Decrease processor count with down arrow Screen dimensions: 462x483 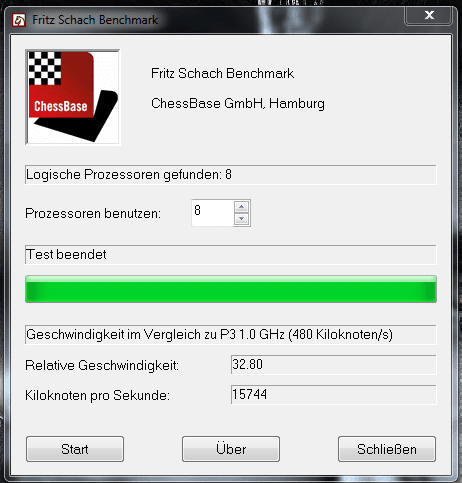(241, 219)
